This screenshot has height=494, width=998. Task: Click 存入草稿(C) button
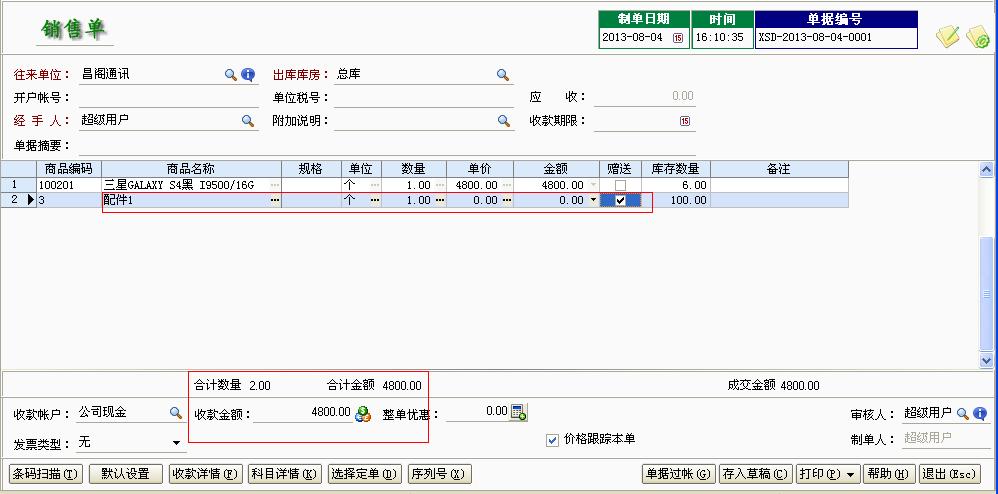click(x=756, y=474)
